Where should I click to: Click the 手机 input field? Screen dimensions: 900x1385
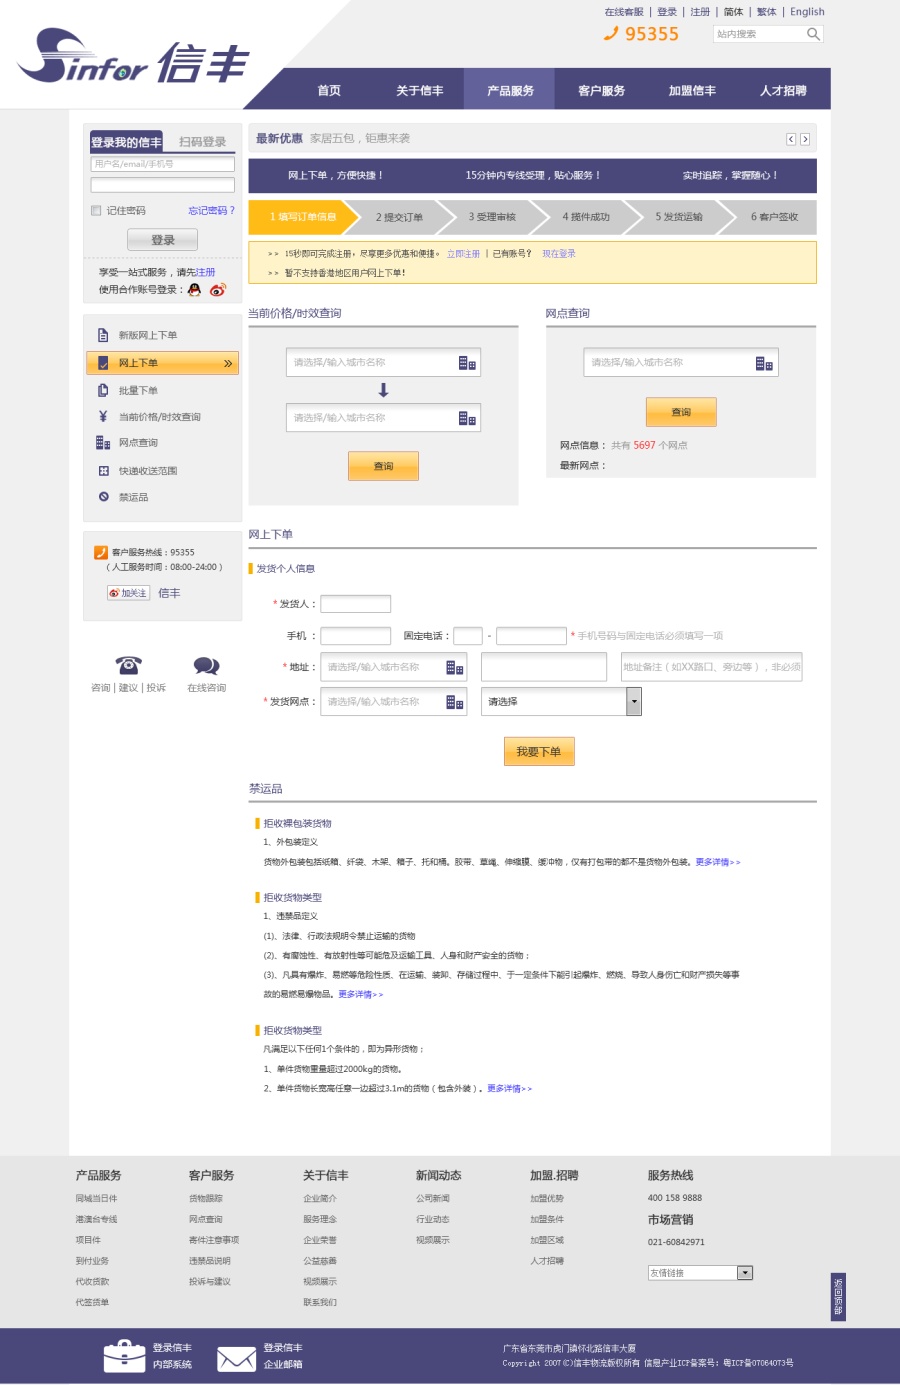tap(355, 636)
